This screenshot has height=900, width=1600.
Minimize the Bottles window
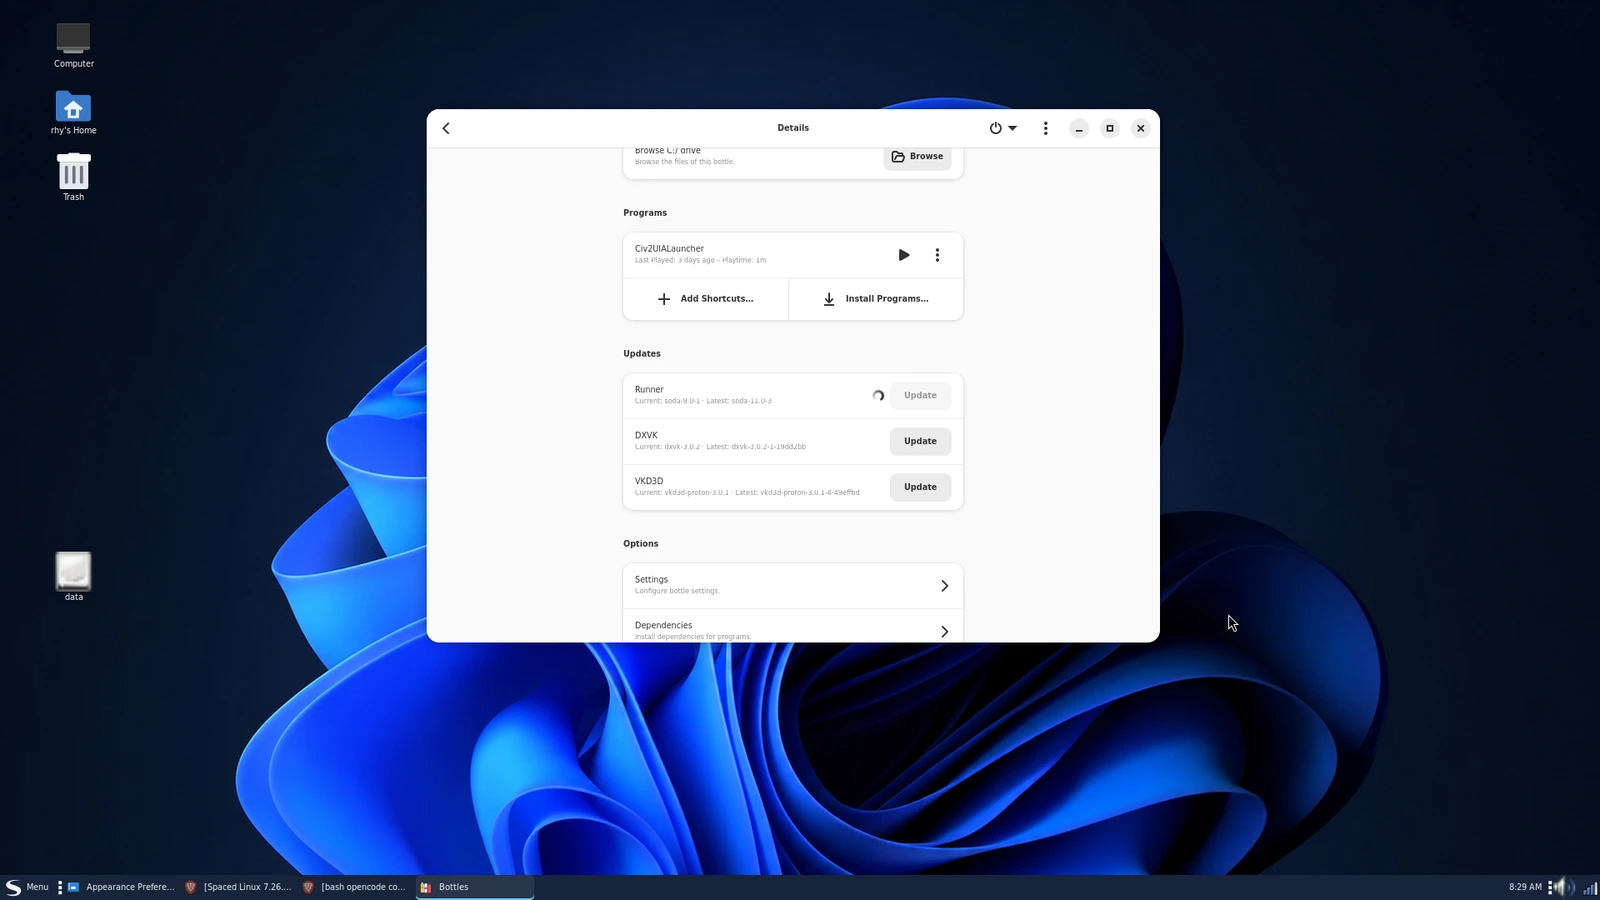(1079, 128)
